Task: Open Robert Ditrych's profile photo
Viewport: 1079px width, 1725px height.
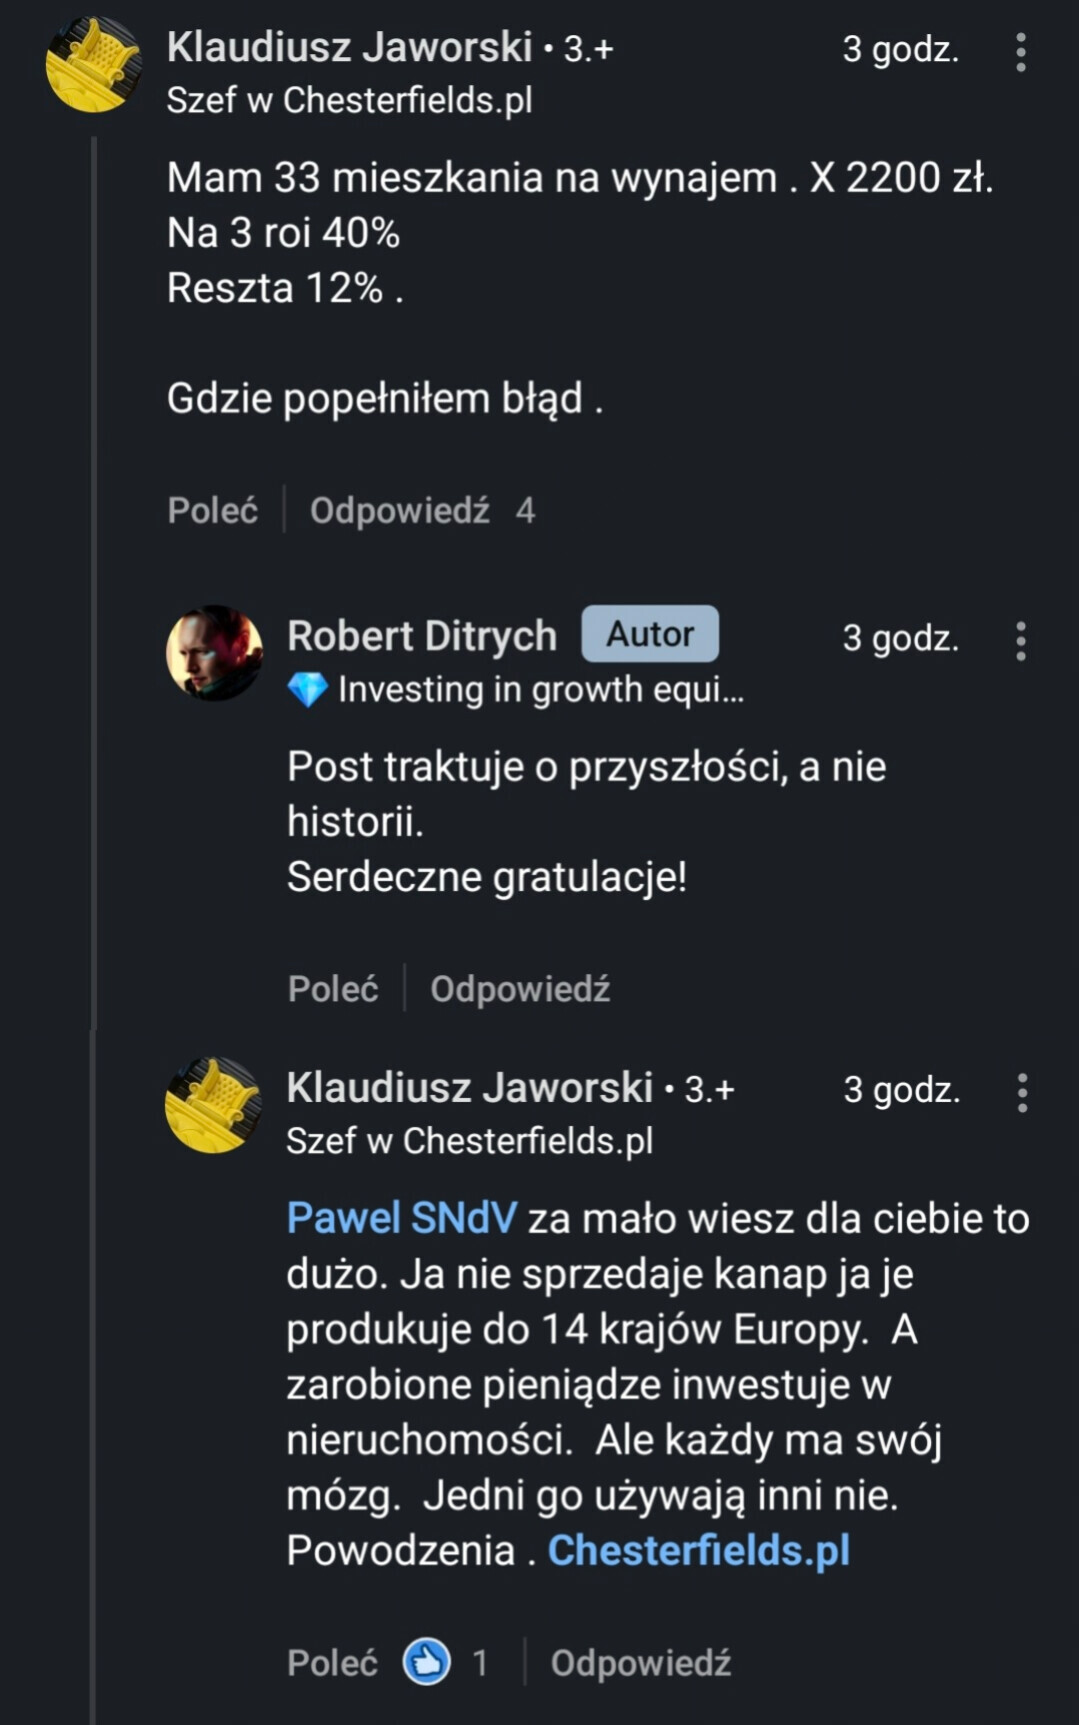Action: tap(214, 652)
